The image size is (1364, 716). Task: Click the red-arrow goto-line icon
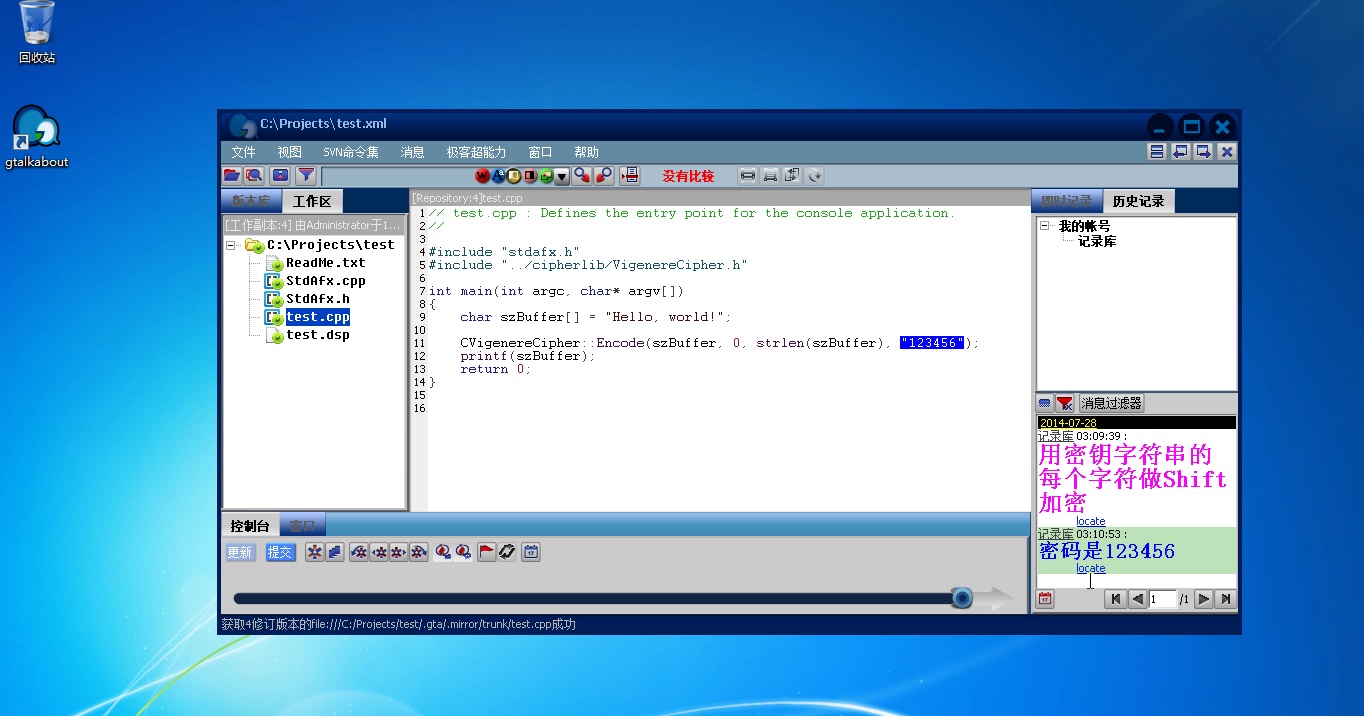click(x=629, y=176)
